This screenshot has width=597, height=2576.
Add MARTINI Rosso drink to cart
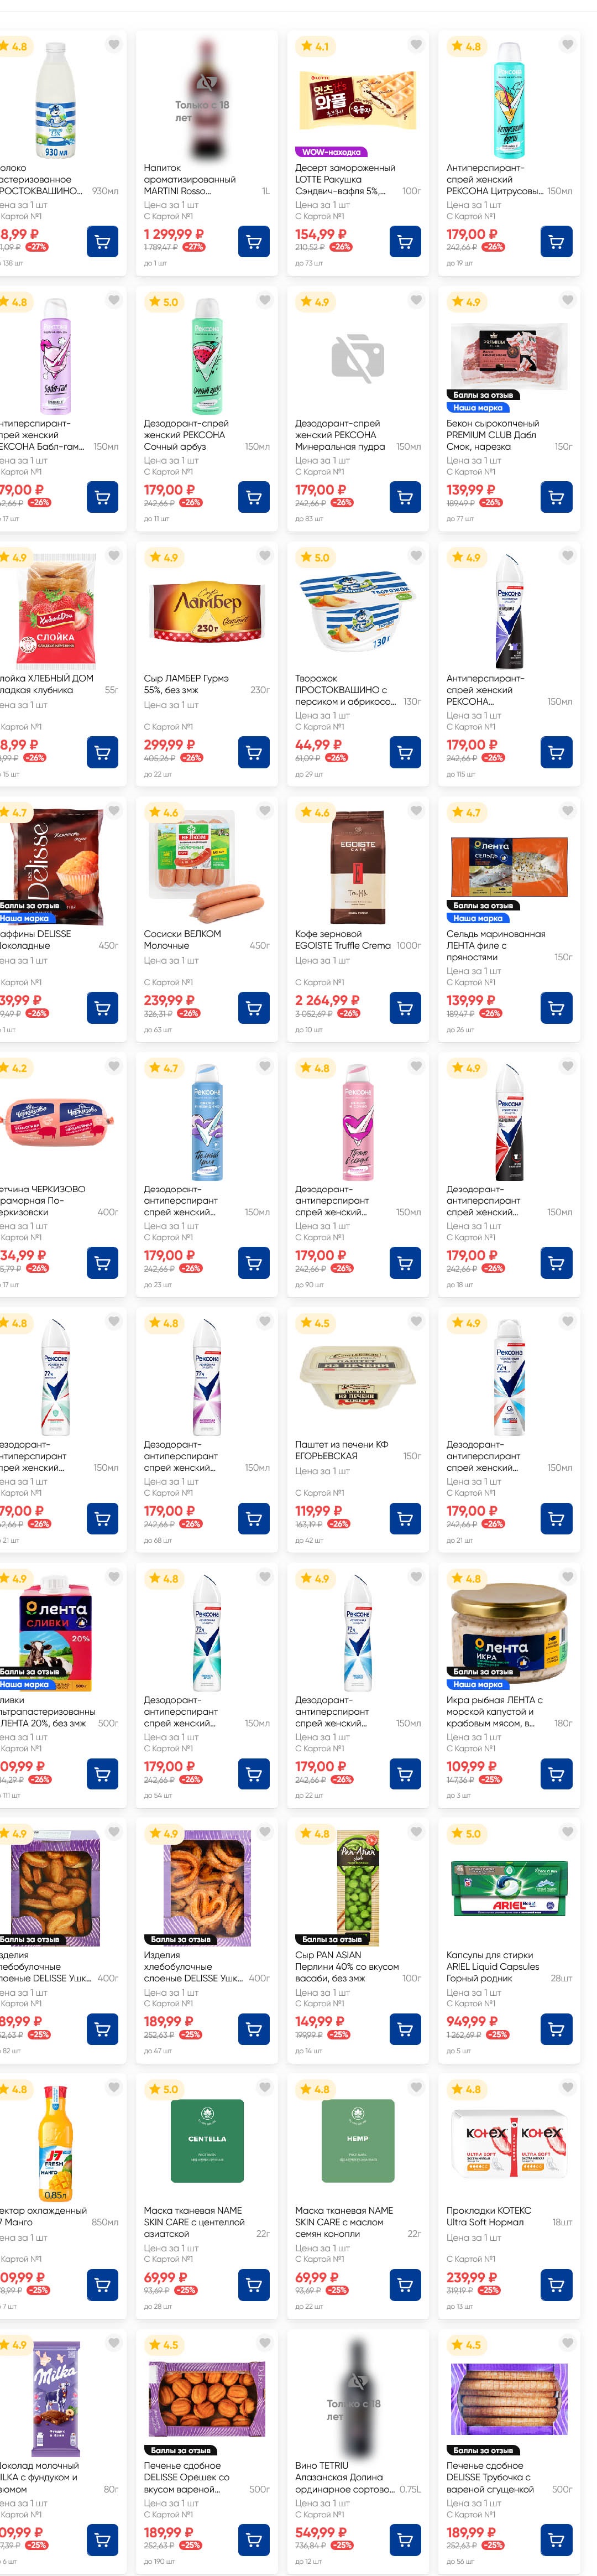point(253,242)
